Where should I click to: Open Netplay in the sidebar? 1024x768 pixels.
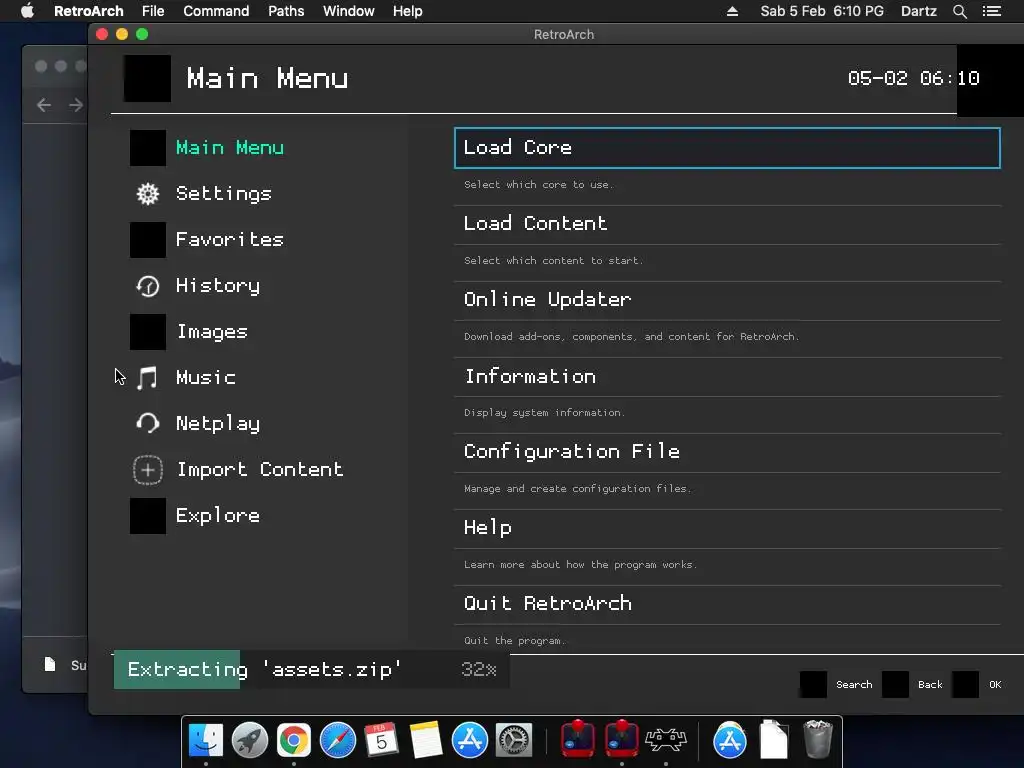218,423
